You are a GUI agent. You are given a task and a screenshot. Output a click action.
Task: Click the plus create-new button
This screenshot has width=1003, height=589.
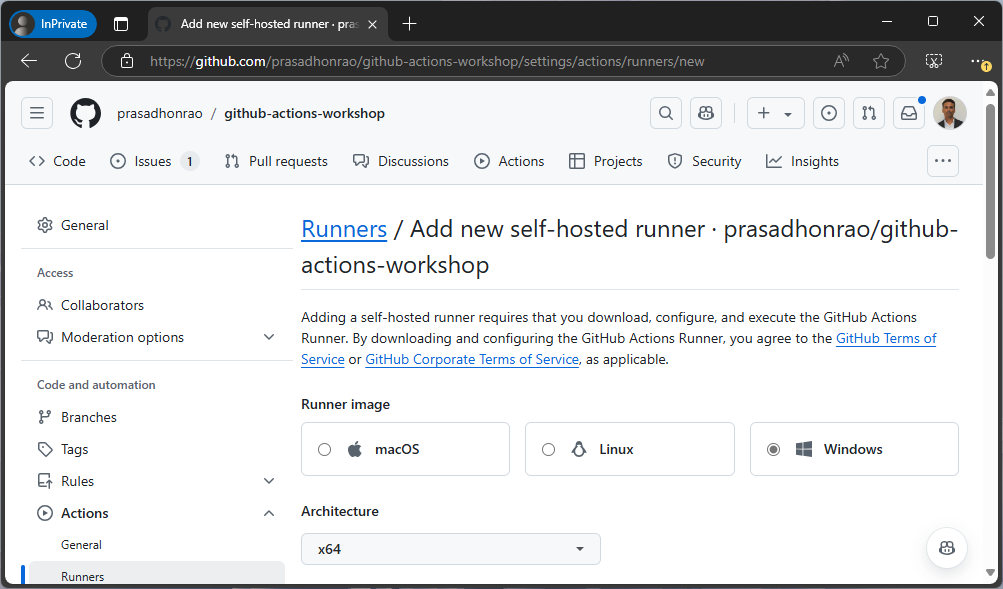click(764, 113)
